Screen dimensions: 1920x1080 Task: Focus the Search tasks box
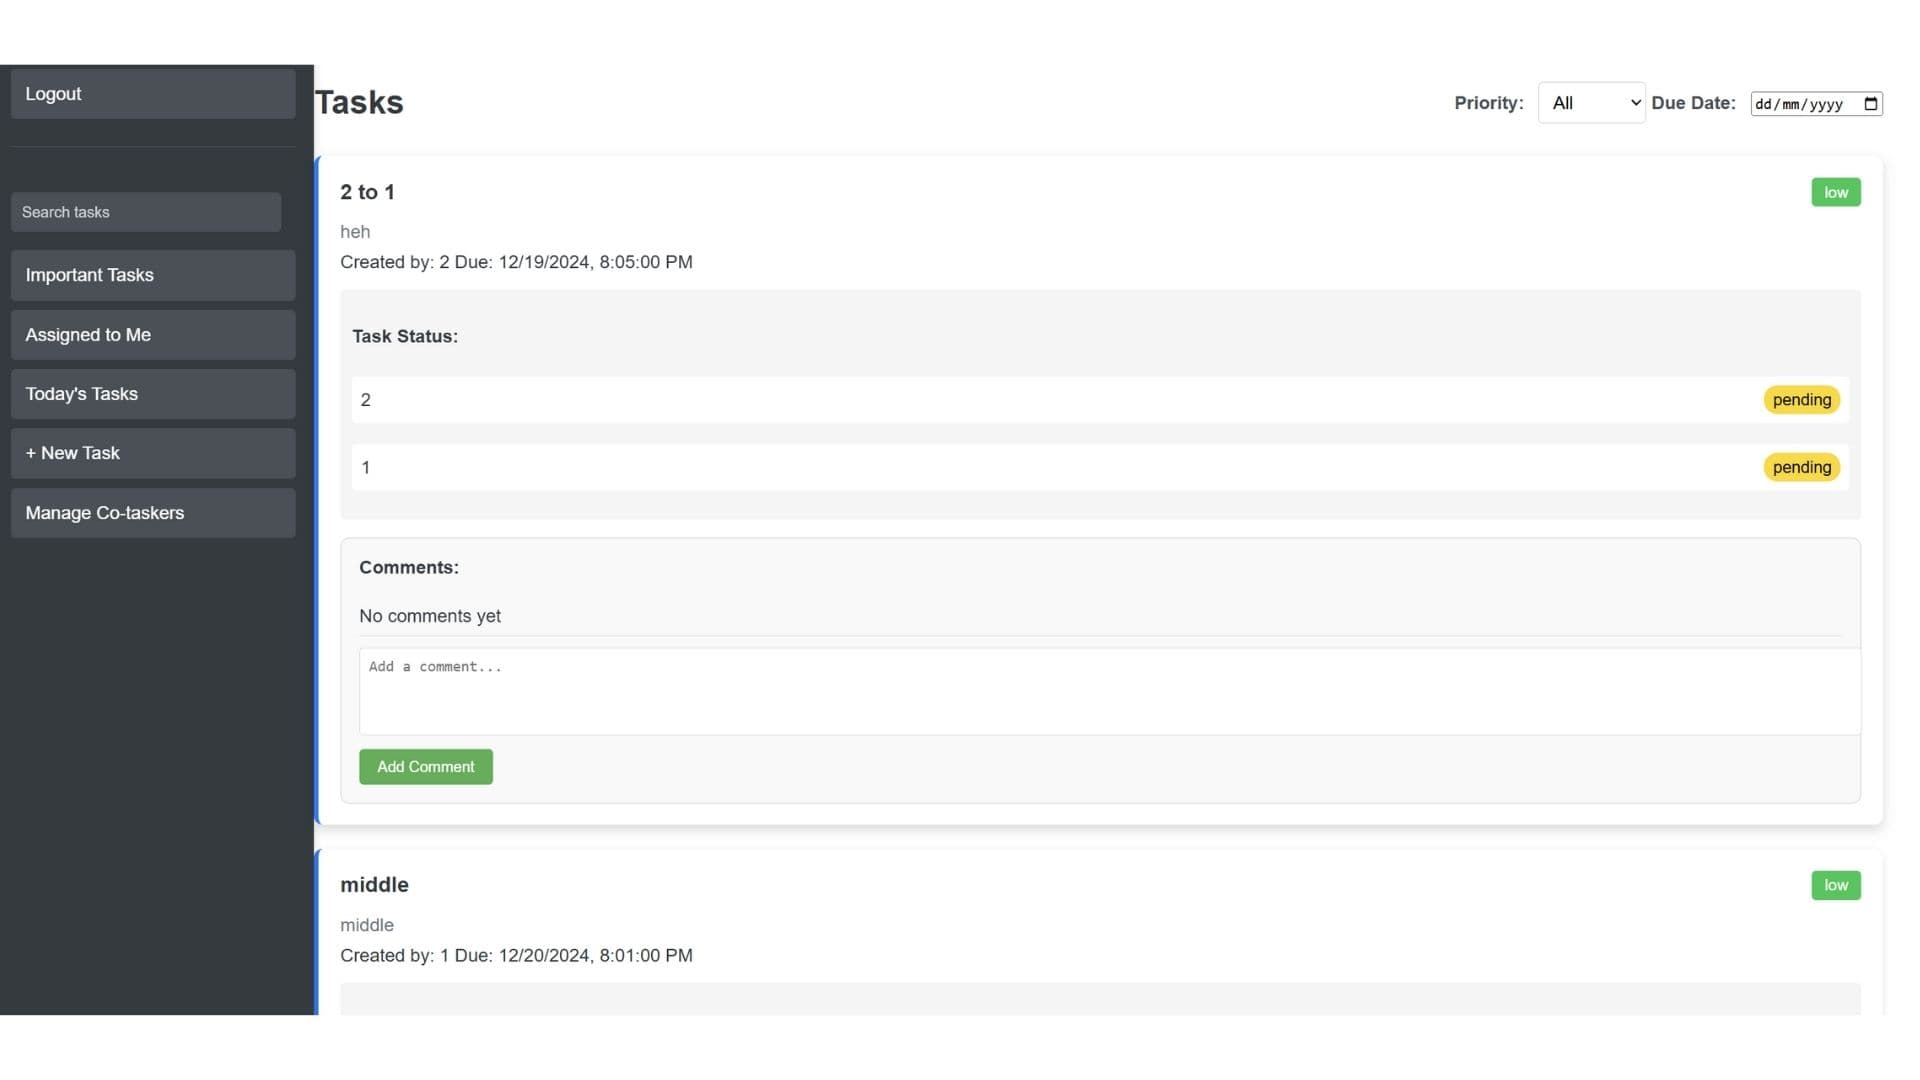tap(146, 212)
